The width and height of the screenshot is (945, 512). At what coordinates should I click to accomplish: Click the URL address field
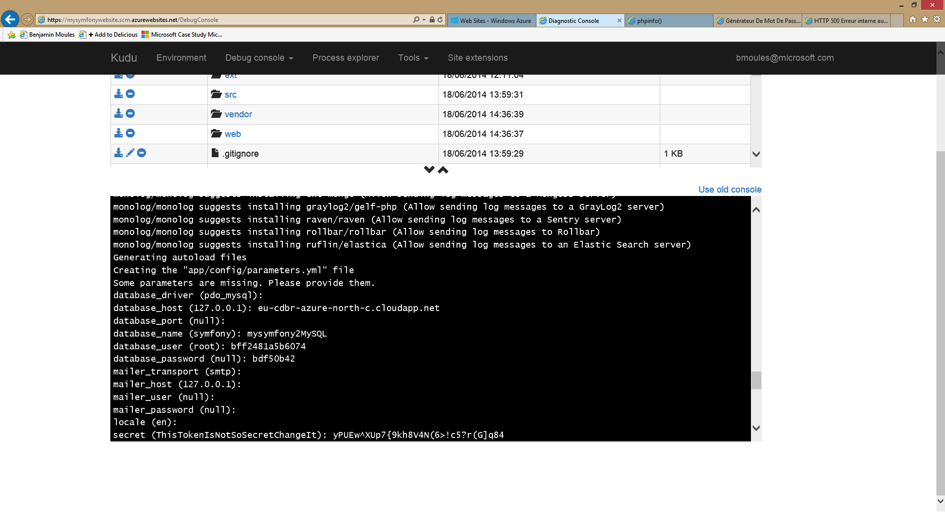tap(223, 20)
